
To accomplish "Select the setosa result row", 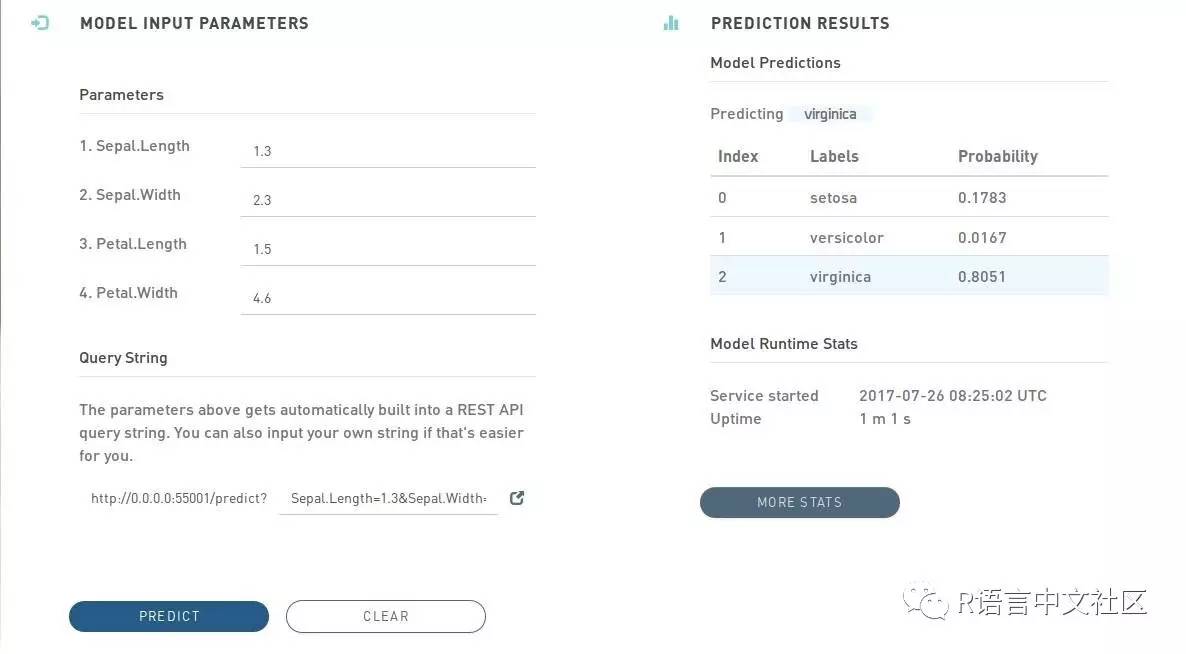I will (x=908, y=198).
